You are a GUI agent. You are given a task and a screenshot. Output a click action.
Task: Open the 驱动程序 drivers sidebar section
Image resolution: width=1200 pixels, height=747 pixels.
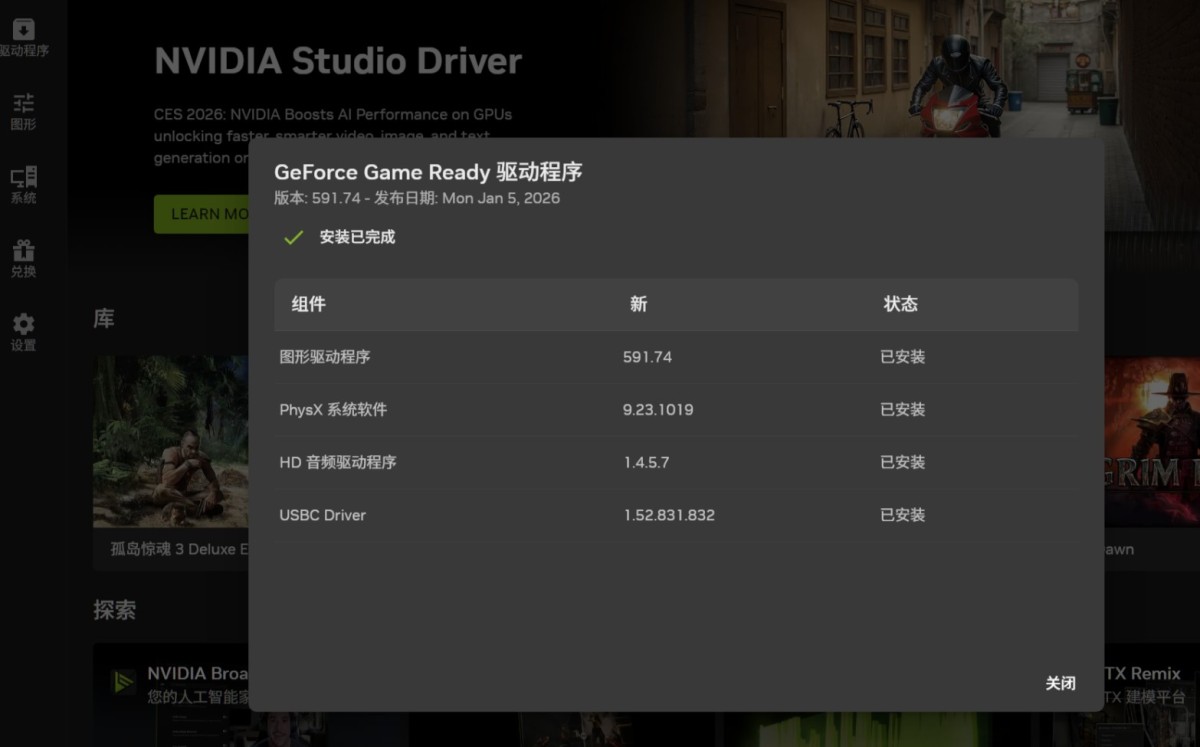24,38
